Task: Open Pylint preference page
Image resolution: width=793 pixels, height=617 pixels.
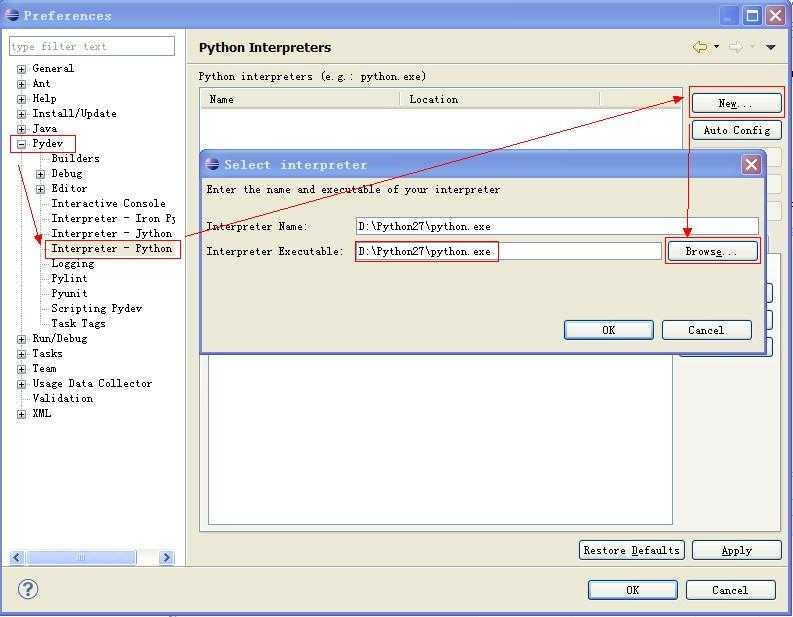Action: [69, 279]
